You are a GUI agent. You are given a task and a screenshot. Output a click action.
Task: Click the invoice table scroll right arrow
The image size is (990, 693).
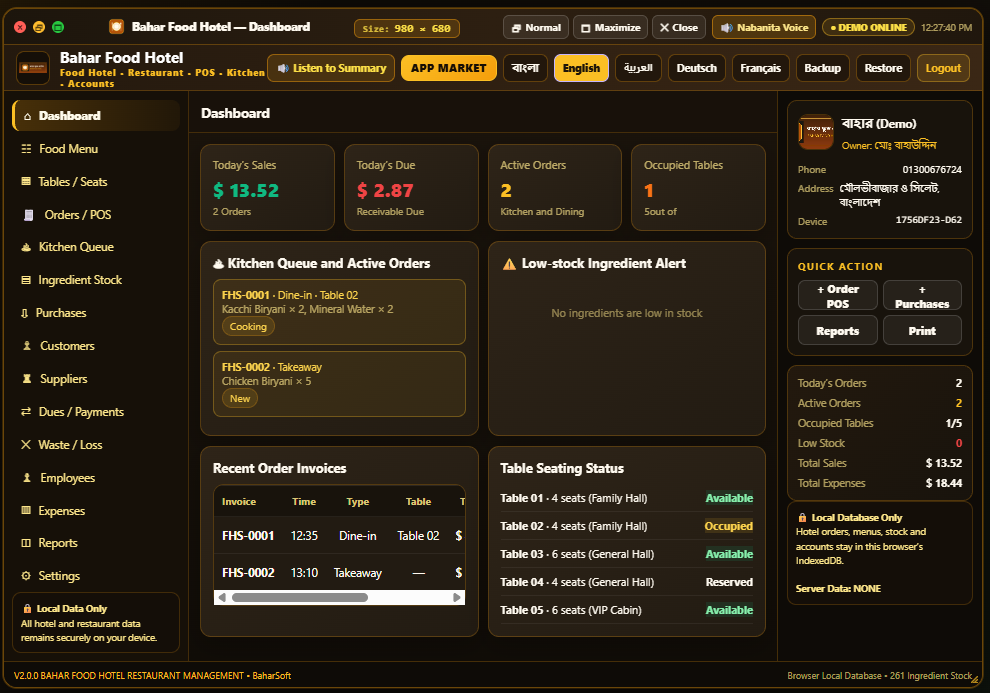pos(456,598)
